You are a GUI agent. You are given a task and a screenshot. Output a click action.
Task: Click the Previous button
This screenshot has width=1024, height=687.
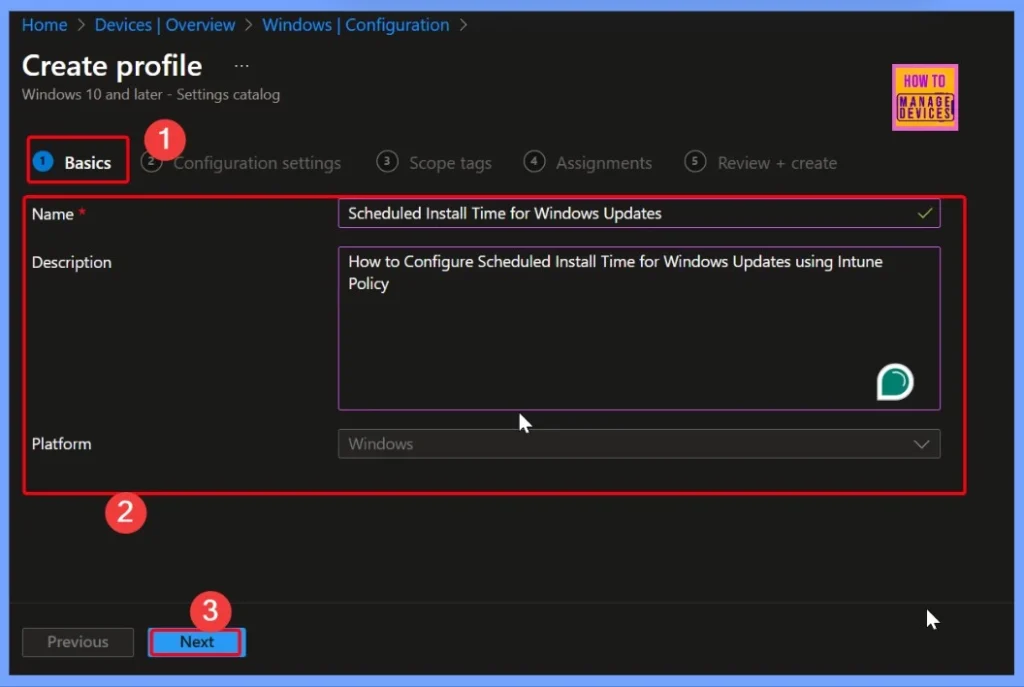click(x=78, y=642)
